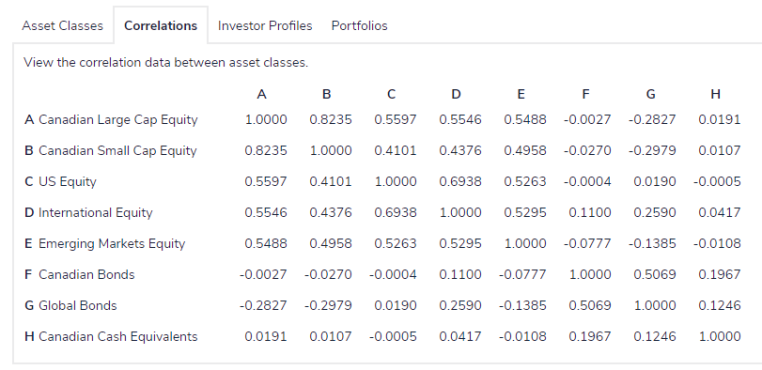This screenshot has width=762, height=370.
Task: Click column header B
Action: 327,94
